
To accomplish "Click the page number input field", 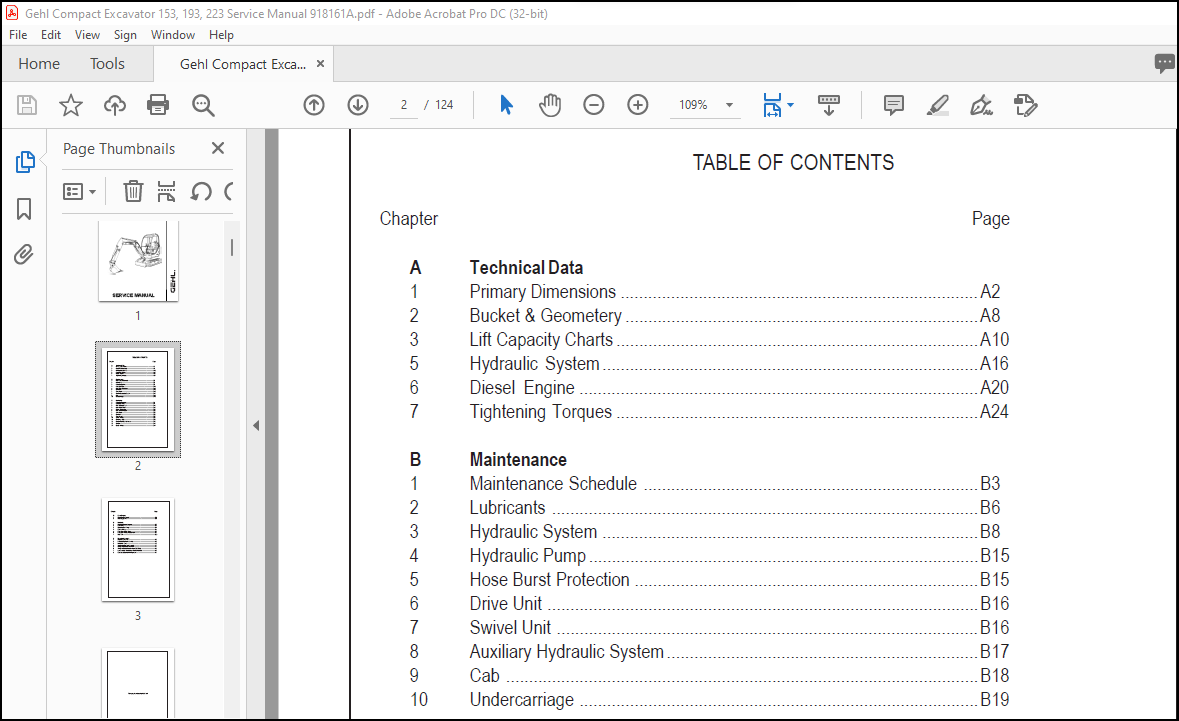I will click(x=404, y=105).
